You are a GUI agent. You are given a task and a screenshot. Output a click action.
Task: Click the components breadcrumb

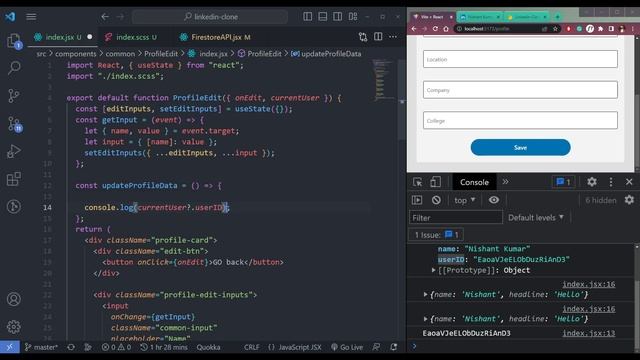[x=76, y=53]
